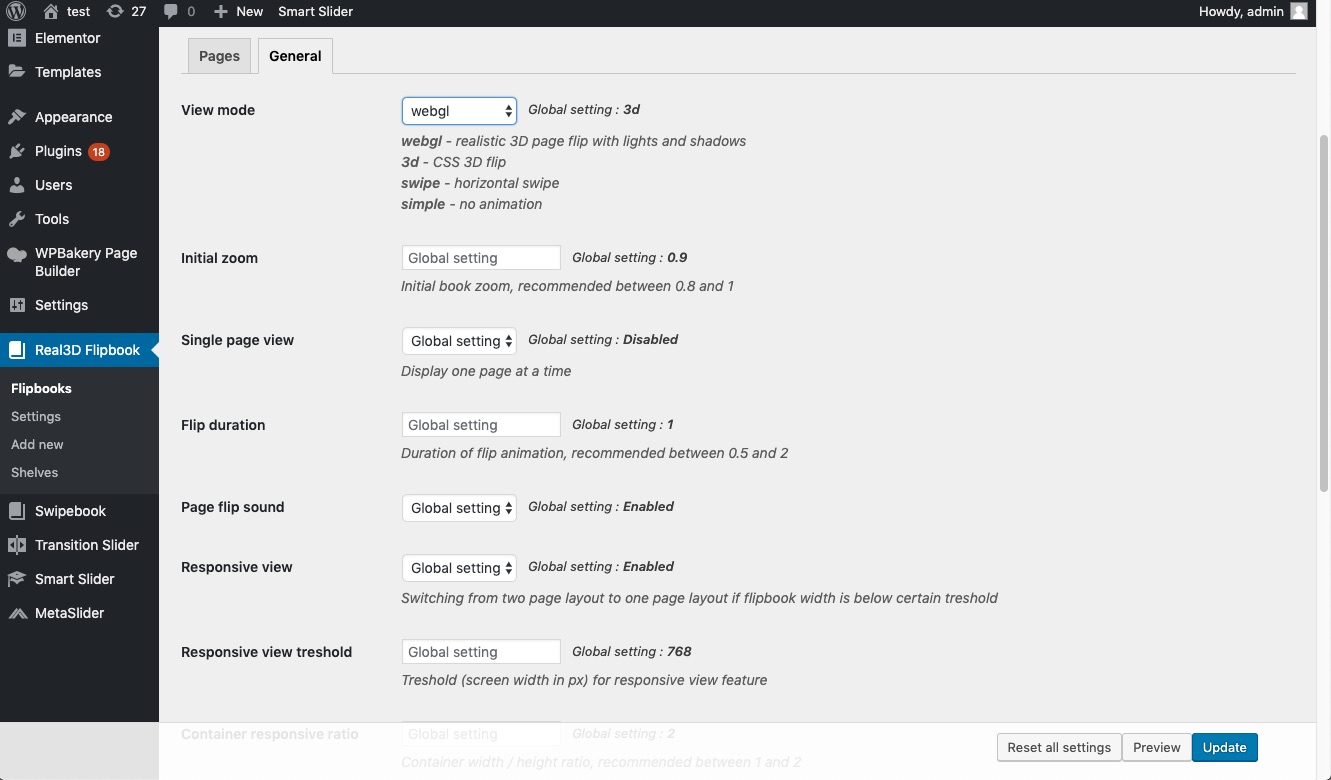Click the WordPress logo icon
This screenshot has width=1331, height=780.
[16, 11]
